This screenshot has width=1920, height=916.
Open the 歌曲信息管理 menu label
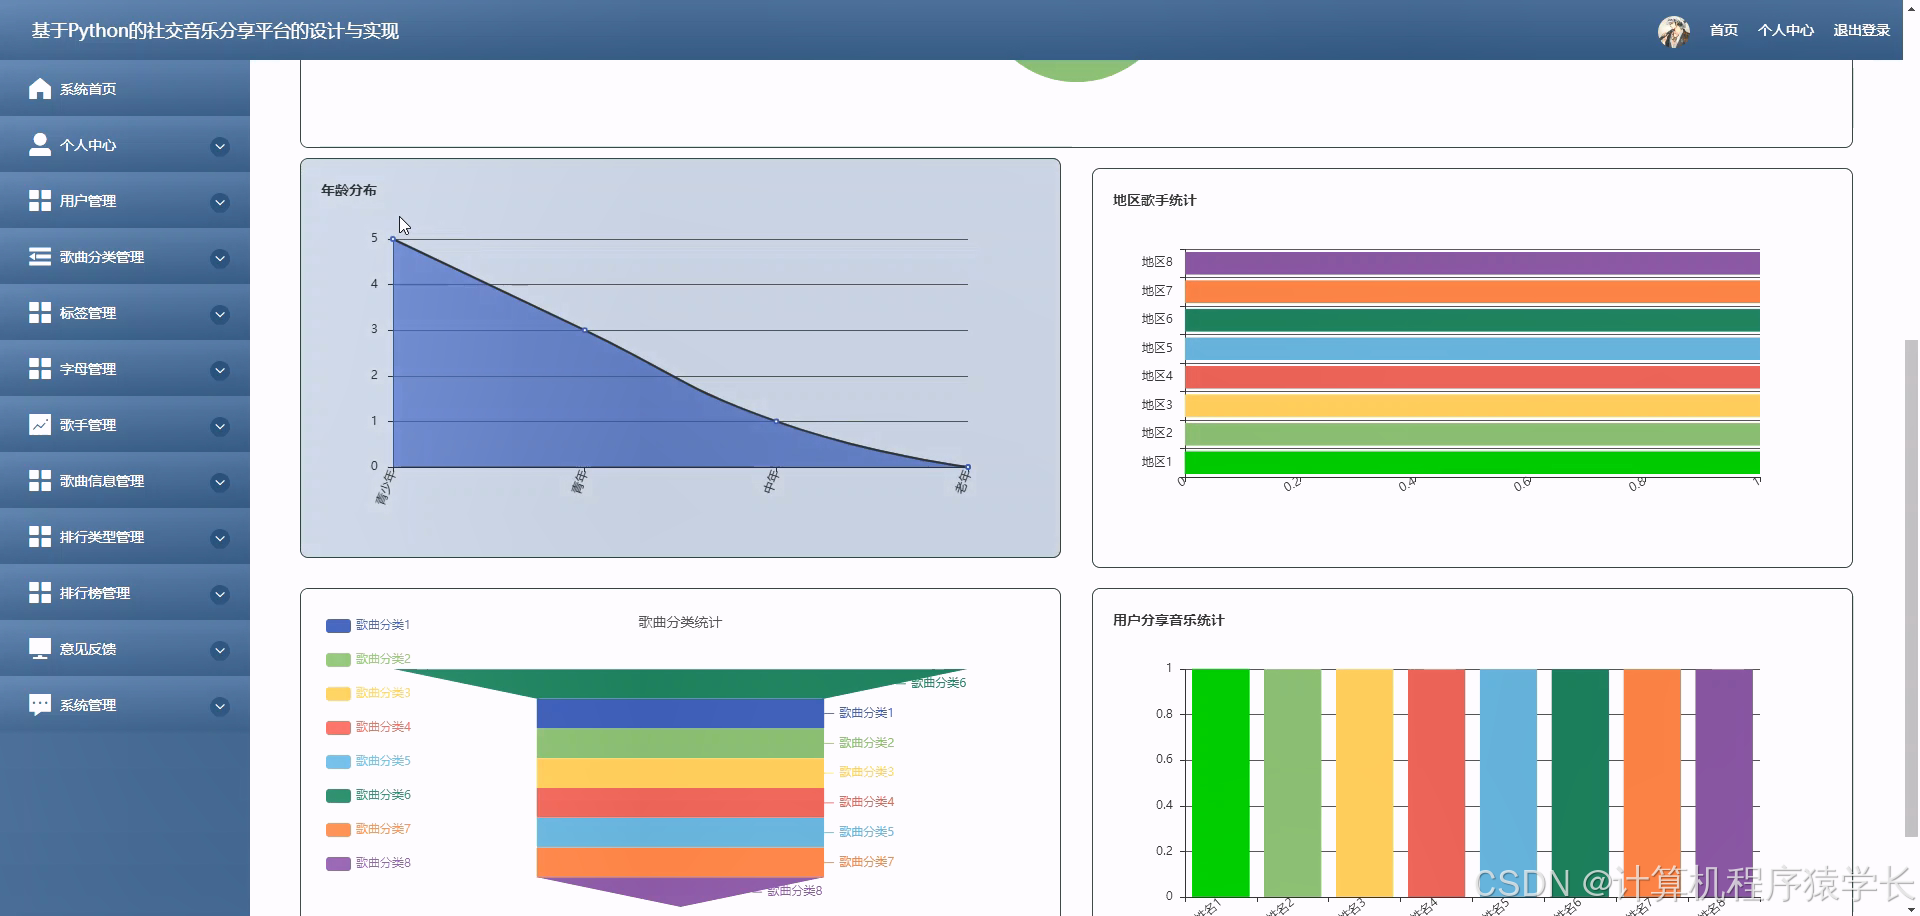coord(102,481)
